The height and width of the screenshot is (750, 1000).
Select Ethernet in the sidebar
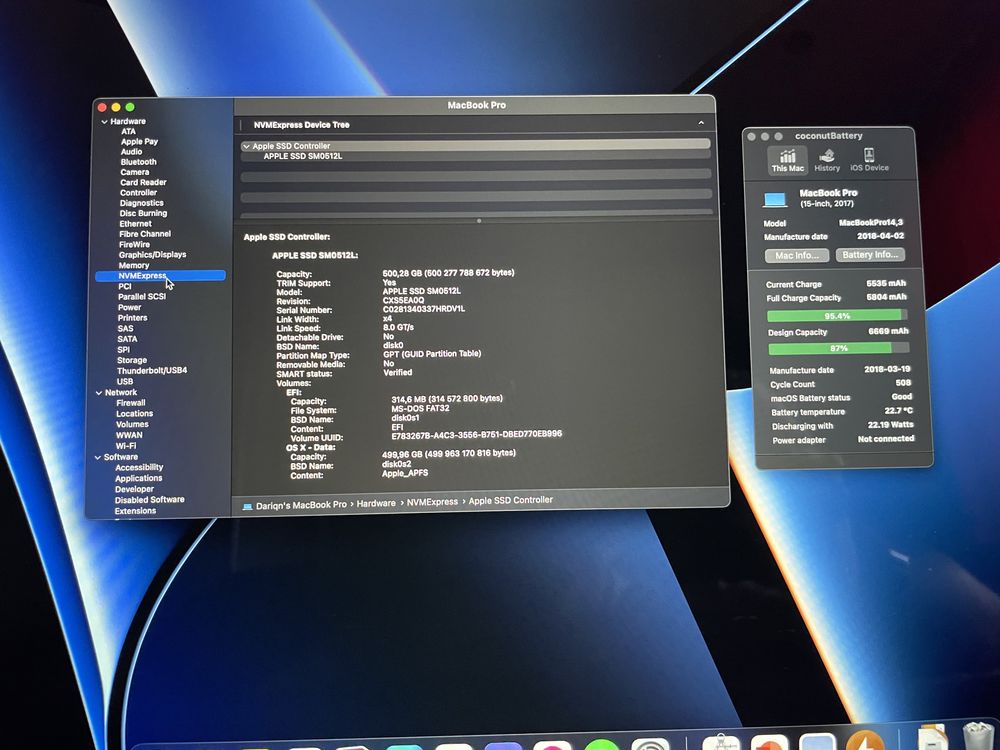coord(135,224)
